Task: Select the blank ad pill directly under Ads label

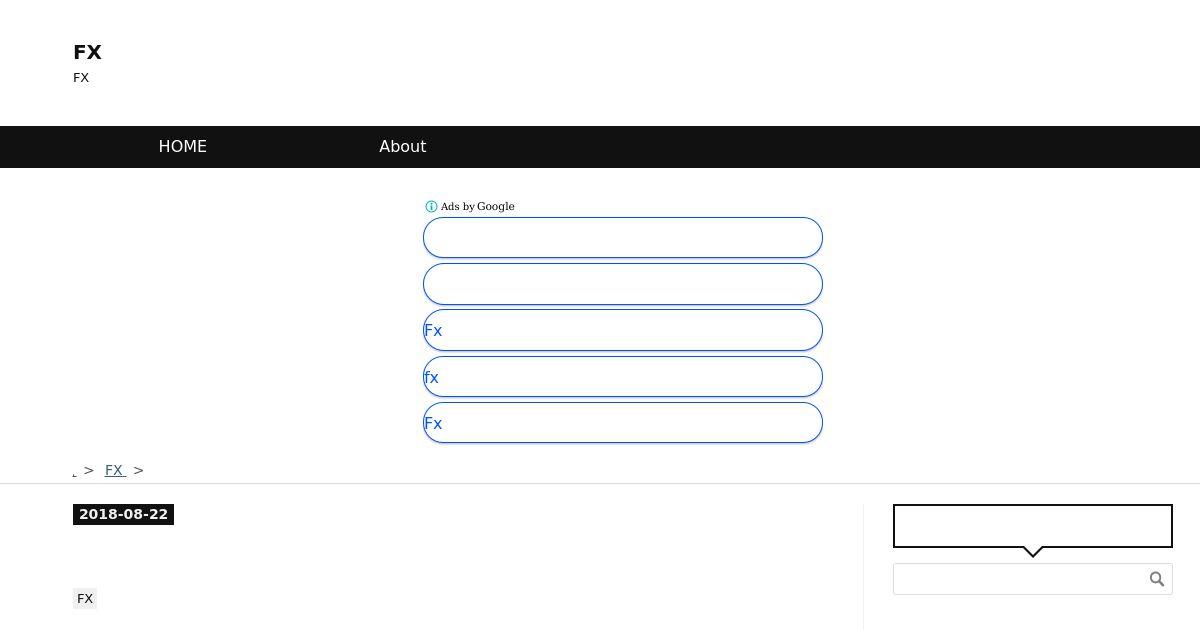Action: [x=623, y=238]
